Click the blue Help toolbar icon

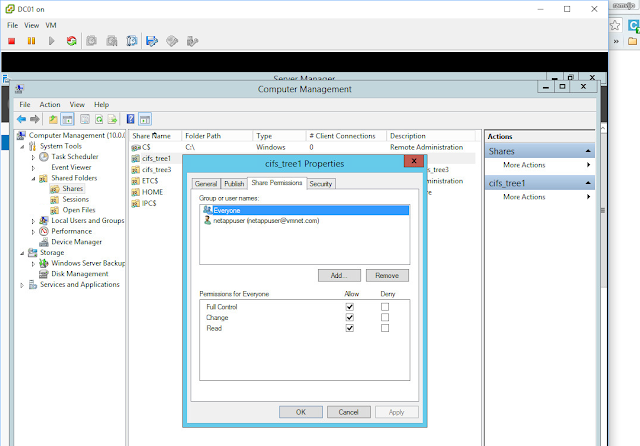click(x=131, y=119)
